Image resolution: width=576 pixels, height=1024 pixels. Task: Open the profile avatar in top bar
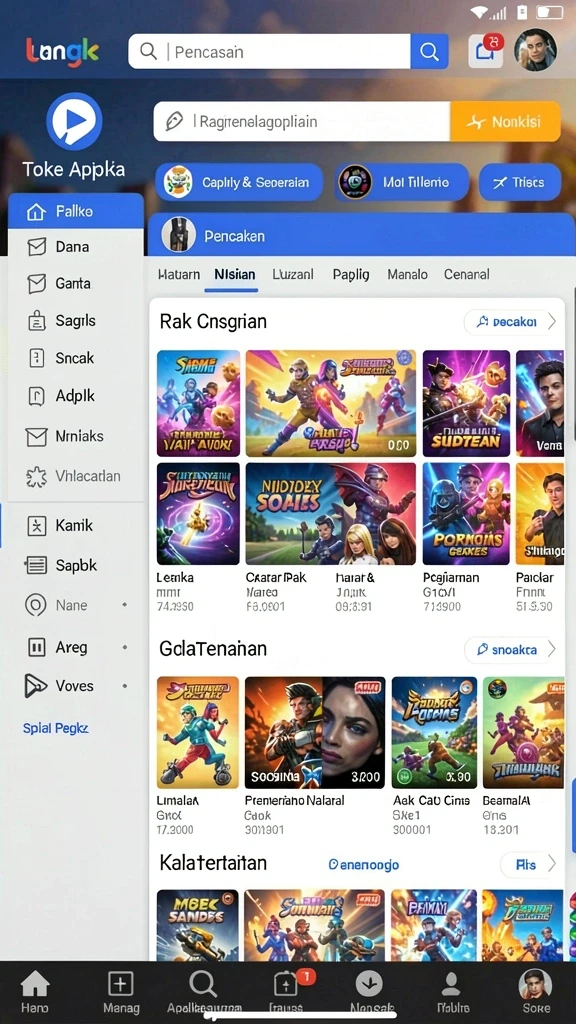[535, 50]
